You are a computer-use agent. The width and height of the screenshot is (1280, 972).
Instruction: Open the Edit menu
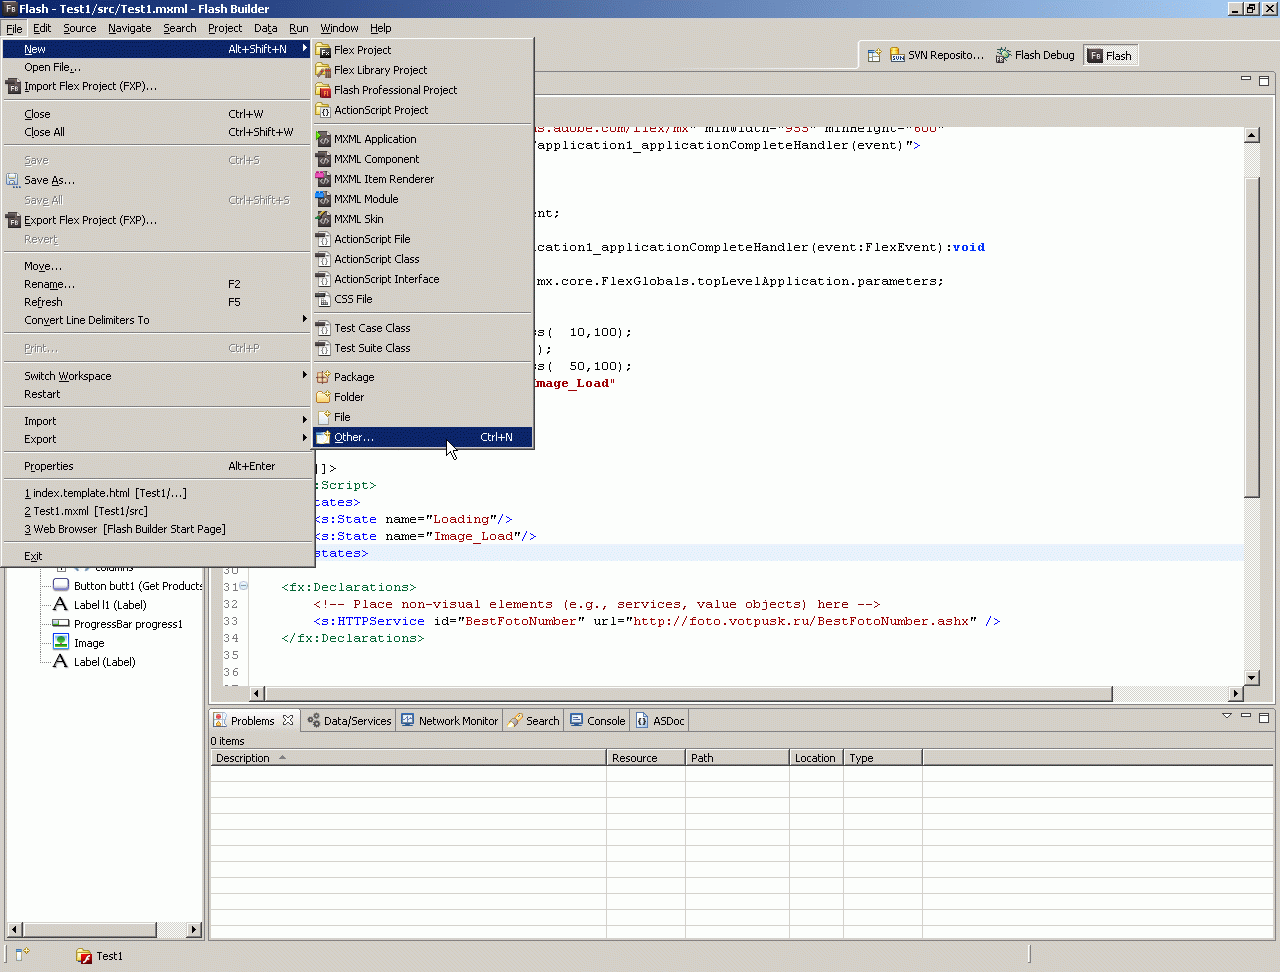[42, 28]
